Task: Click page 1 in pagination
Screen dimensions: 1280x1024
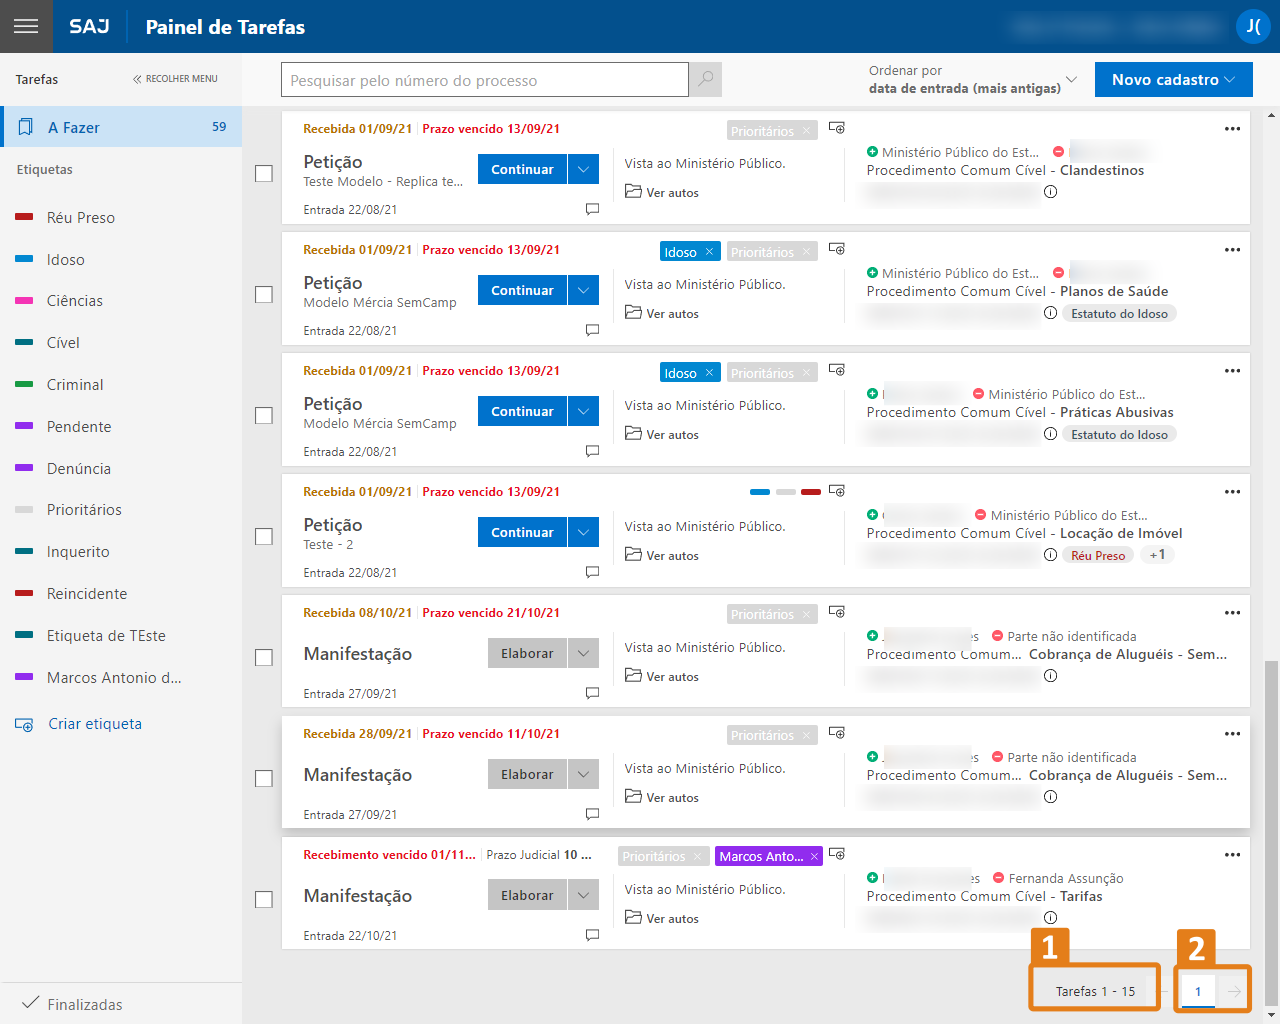Action: pos(1198,992)
